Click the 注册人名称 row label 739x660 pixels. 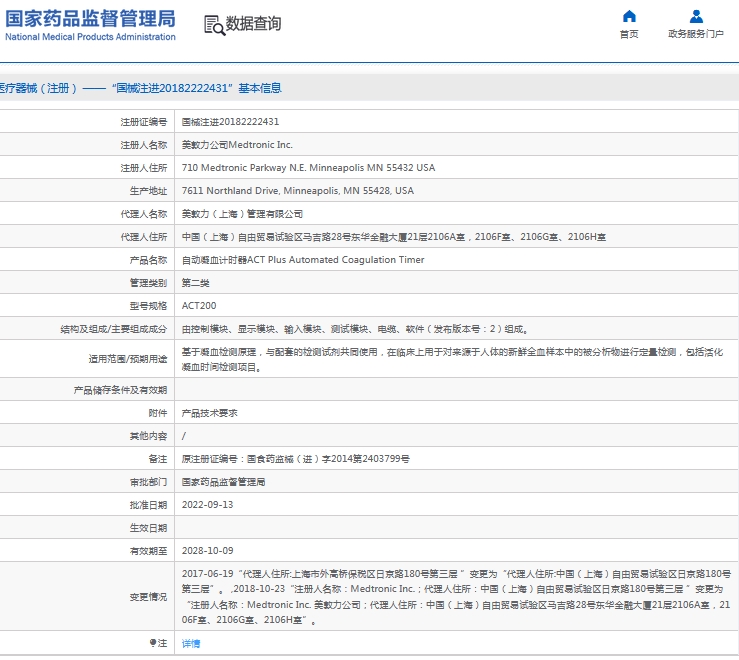coord(144,145)
